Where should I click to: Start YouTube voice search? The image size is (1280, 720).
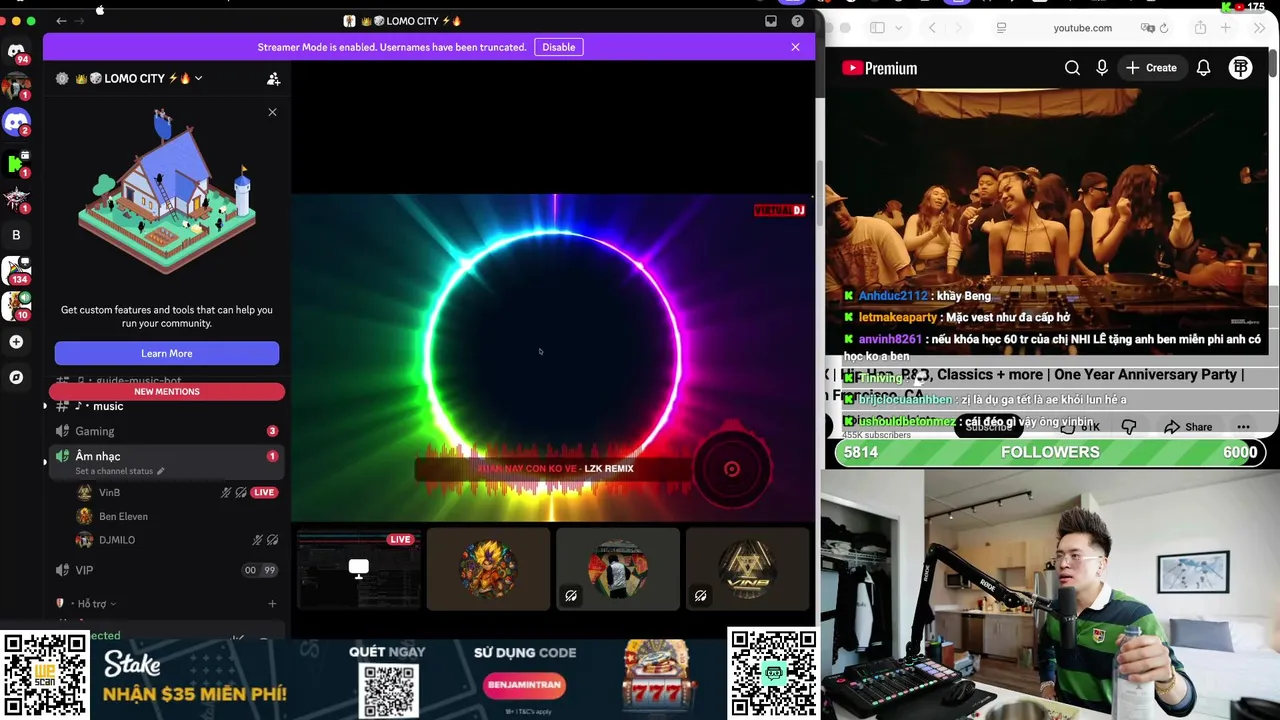(1102, 68)
